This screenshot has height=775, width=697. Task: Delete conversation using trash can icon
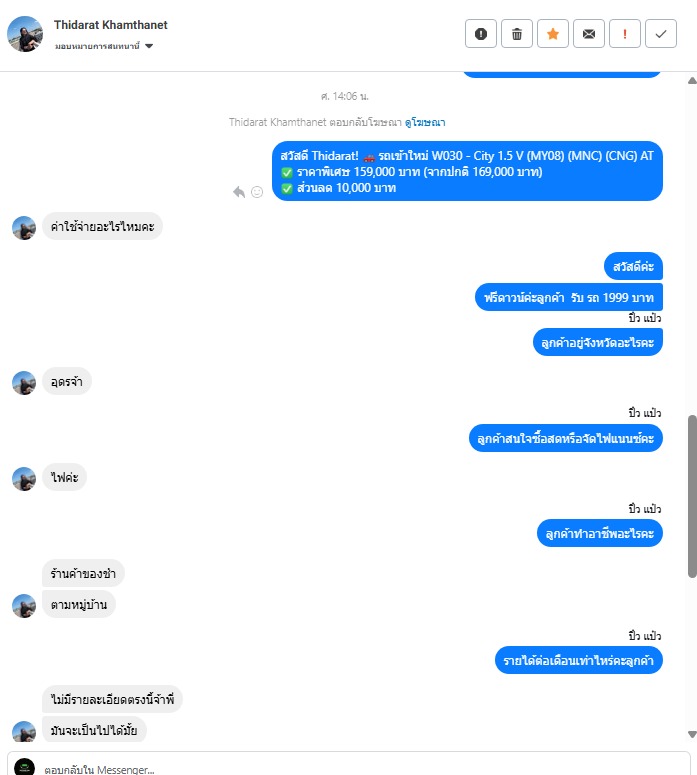click(517, 34)
